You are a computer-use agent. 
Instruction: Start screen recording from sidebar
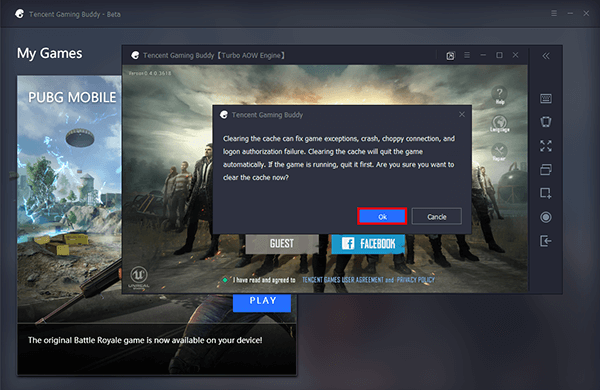546,217
